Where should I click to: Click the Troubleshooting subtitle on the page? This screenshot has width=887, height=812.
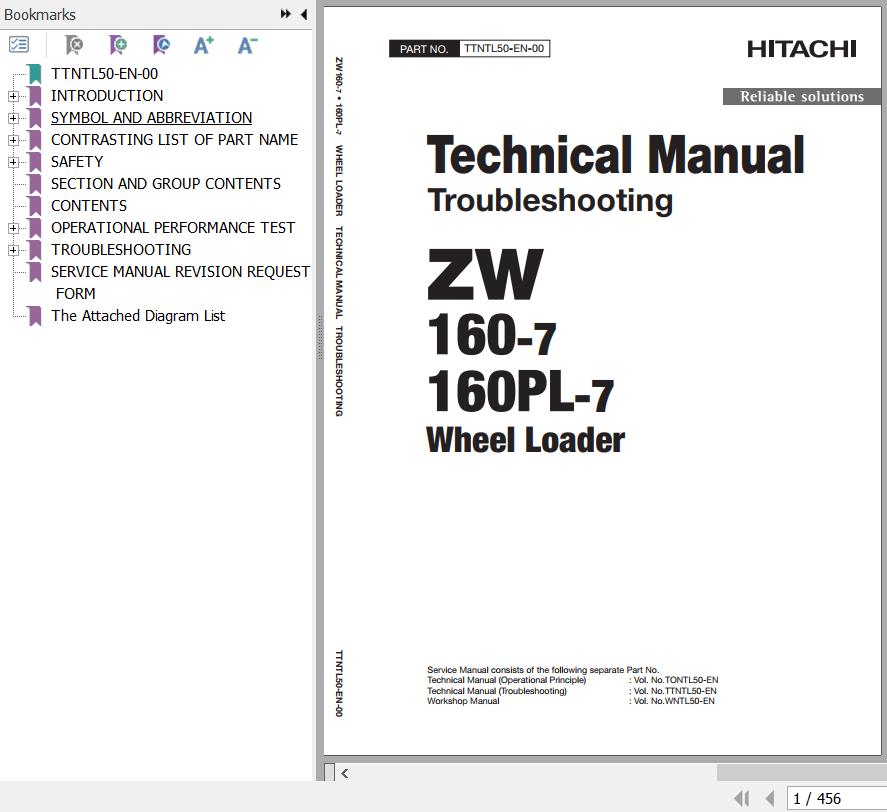pyautogui.click(x=550, y=201)
